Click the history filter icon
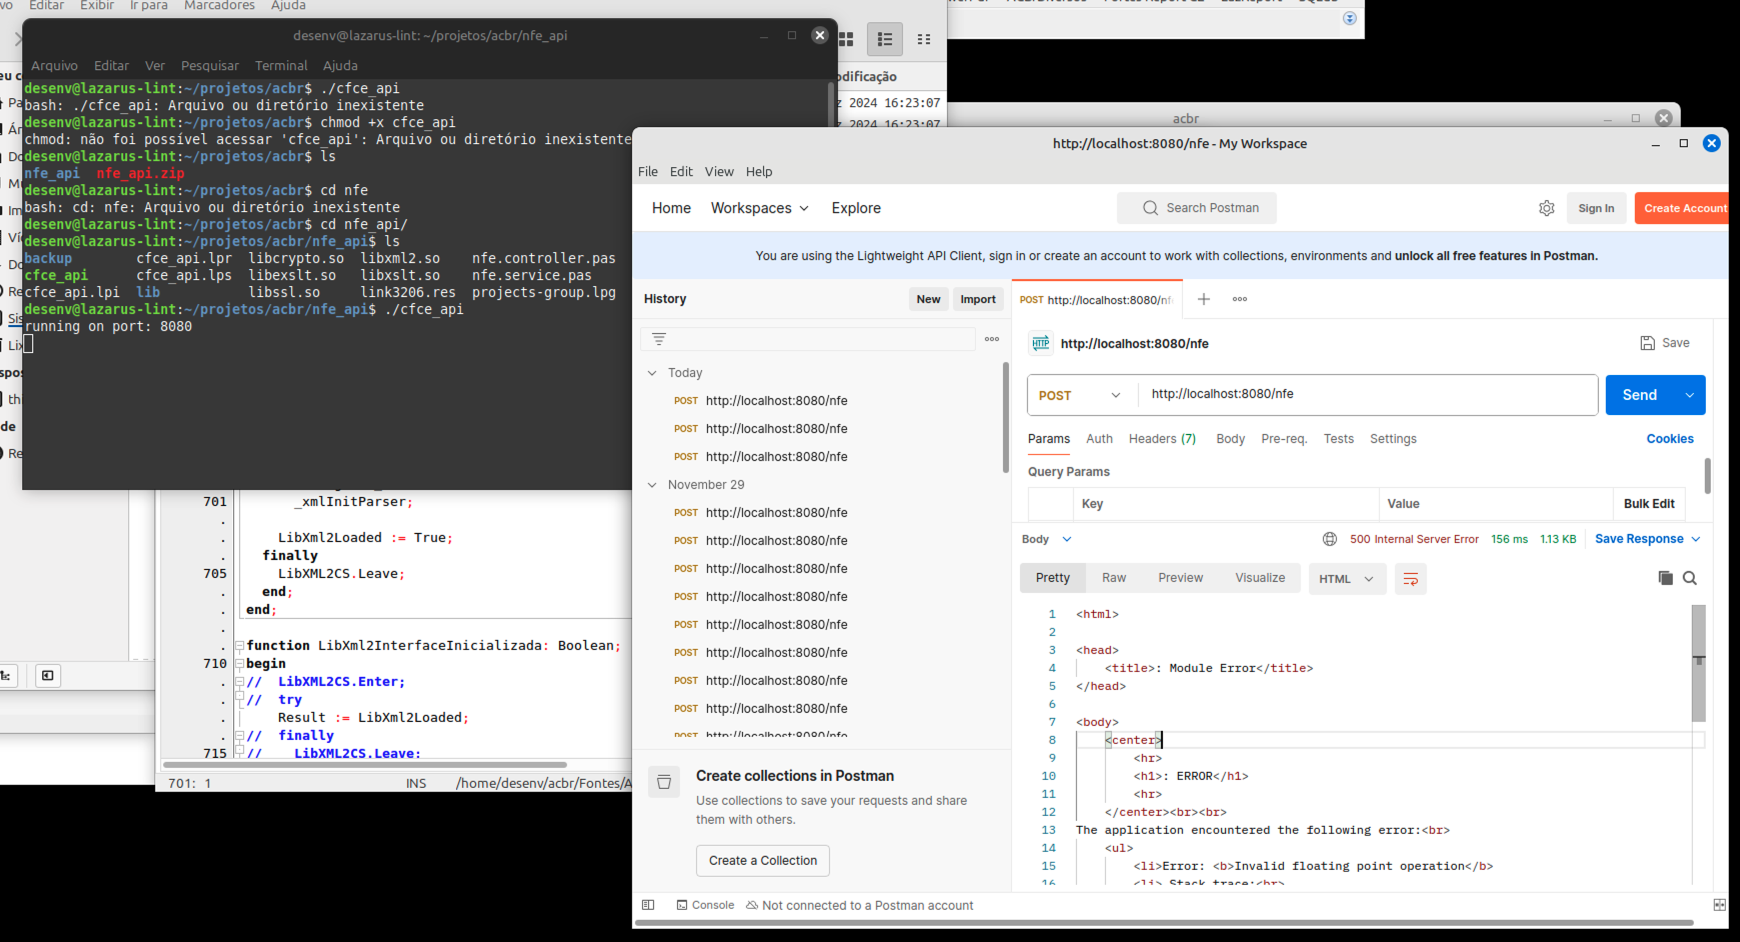The image size is (1740, 942). pyautogui.click(x=659, y=339)
